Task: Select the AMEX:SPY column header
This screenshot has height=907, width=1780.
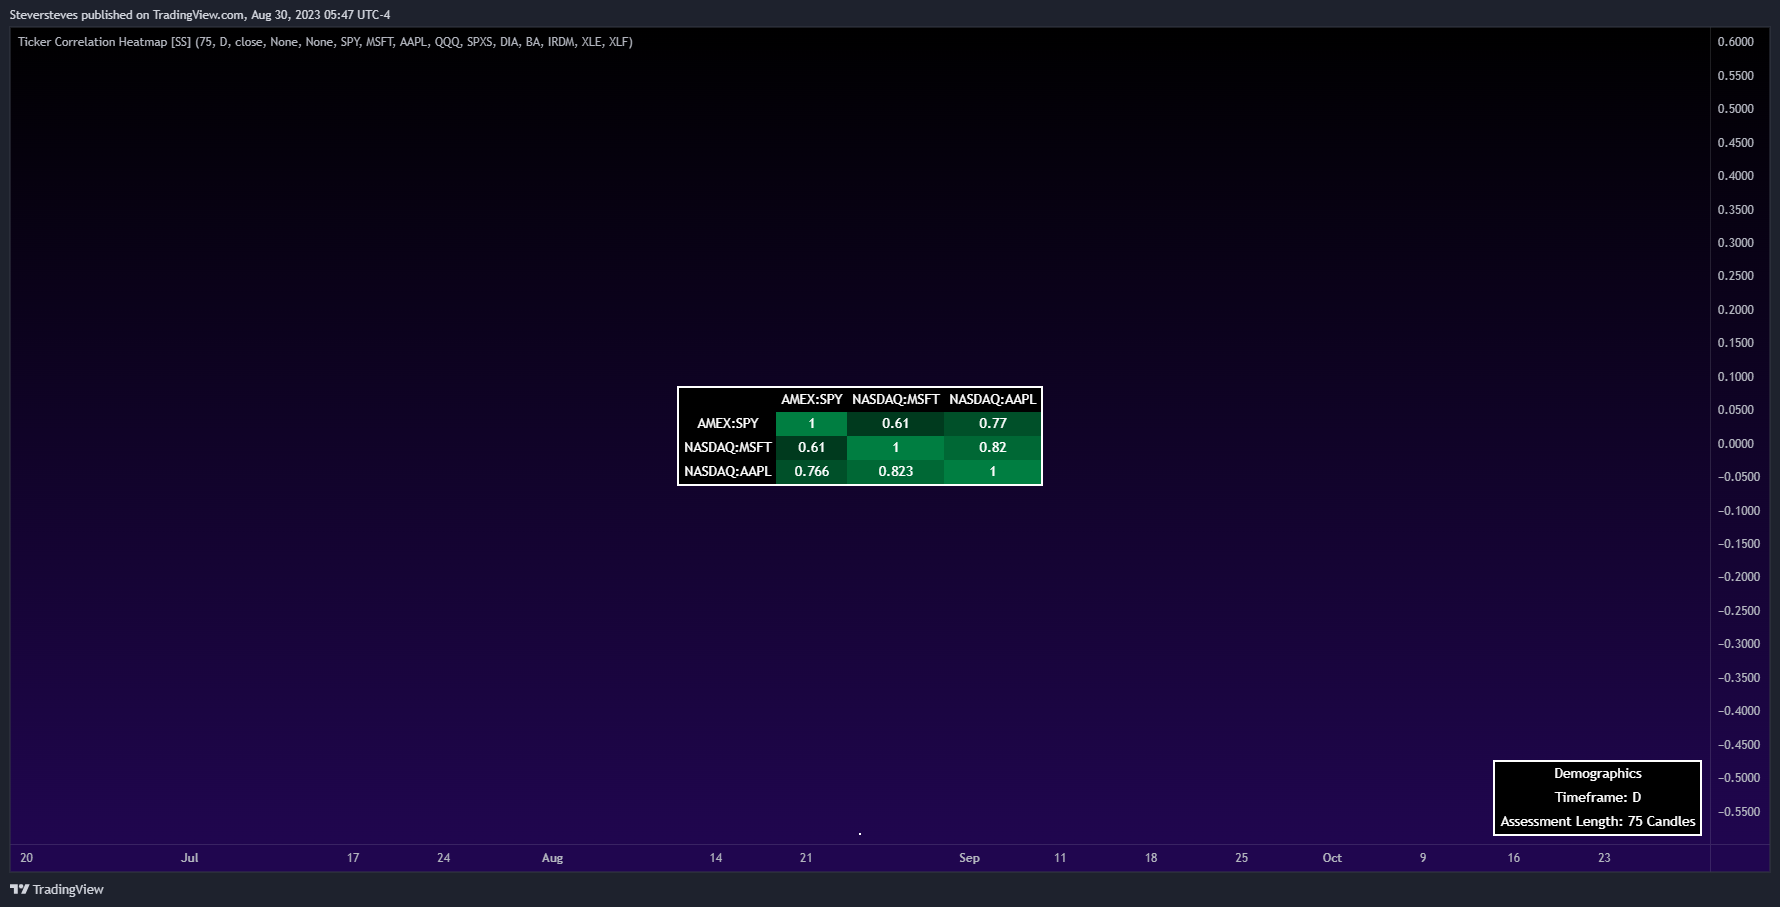Action: [812, 399]
